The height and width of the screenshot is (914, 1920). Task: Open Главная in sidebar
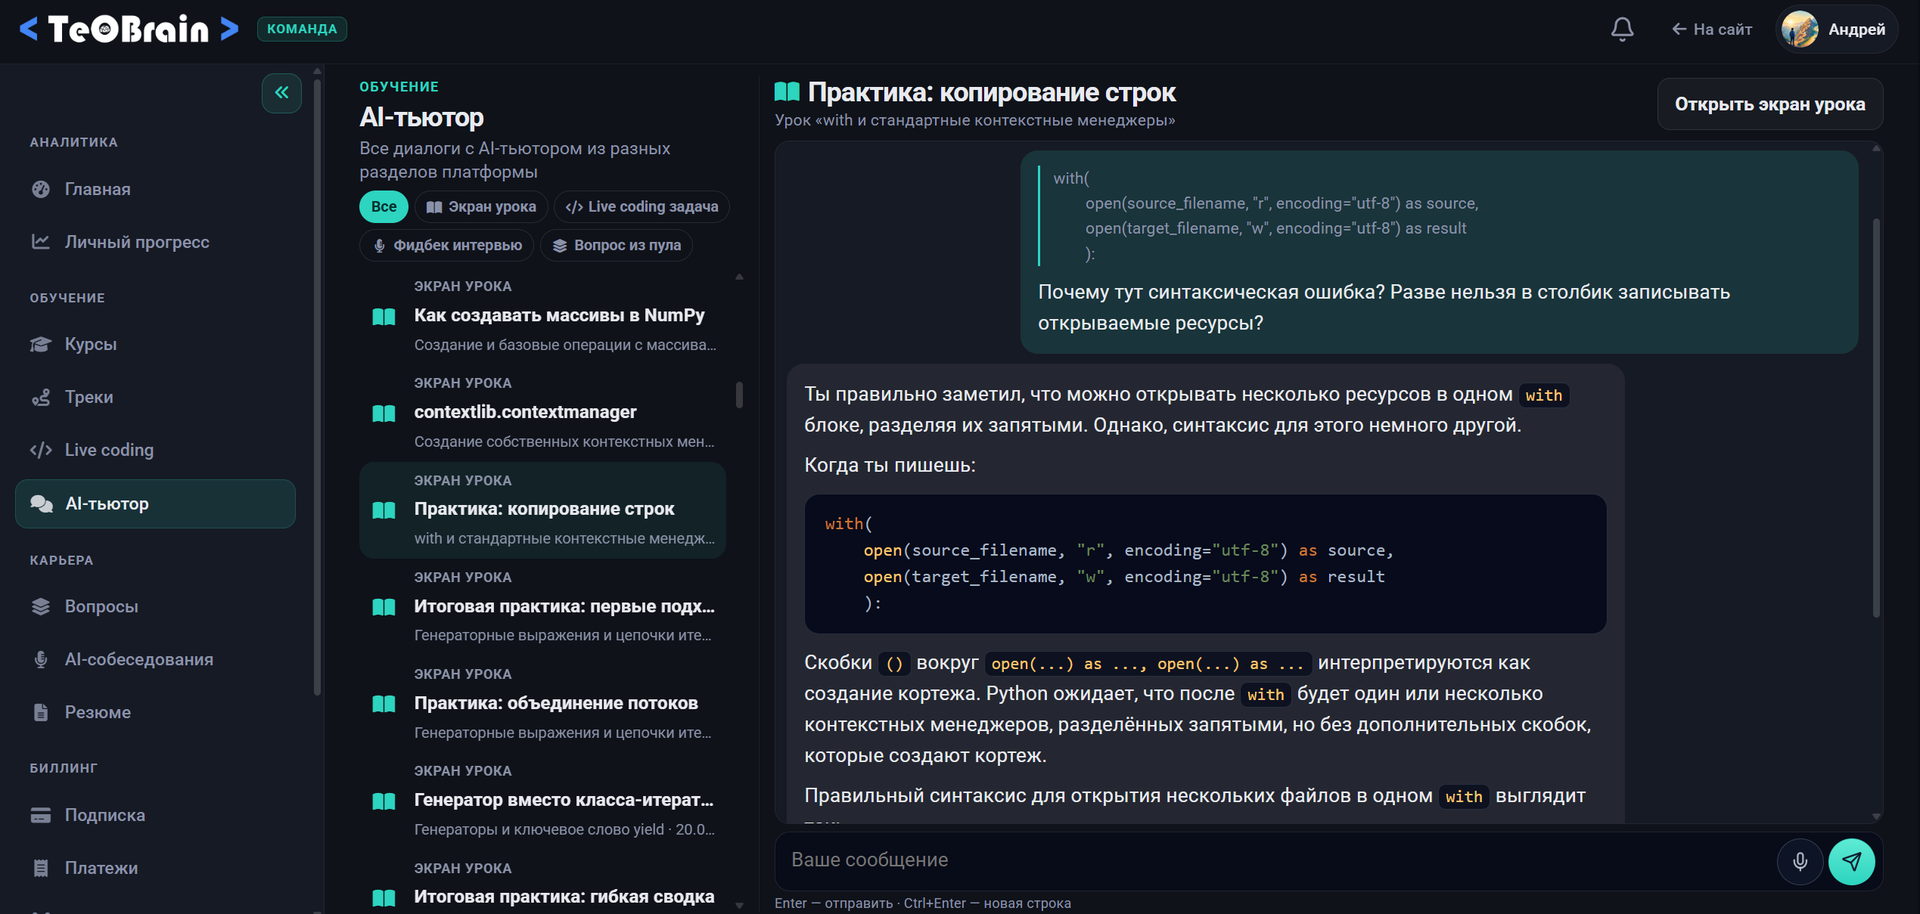(155, 189)
